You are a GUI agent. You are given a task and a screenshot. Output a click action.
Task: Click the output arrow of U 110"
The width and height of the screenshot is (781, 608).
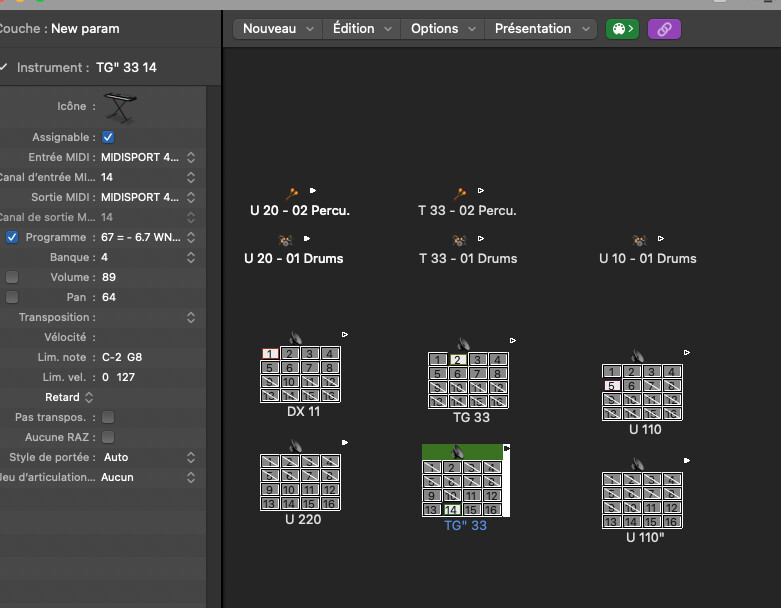[686, 461]
